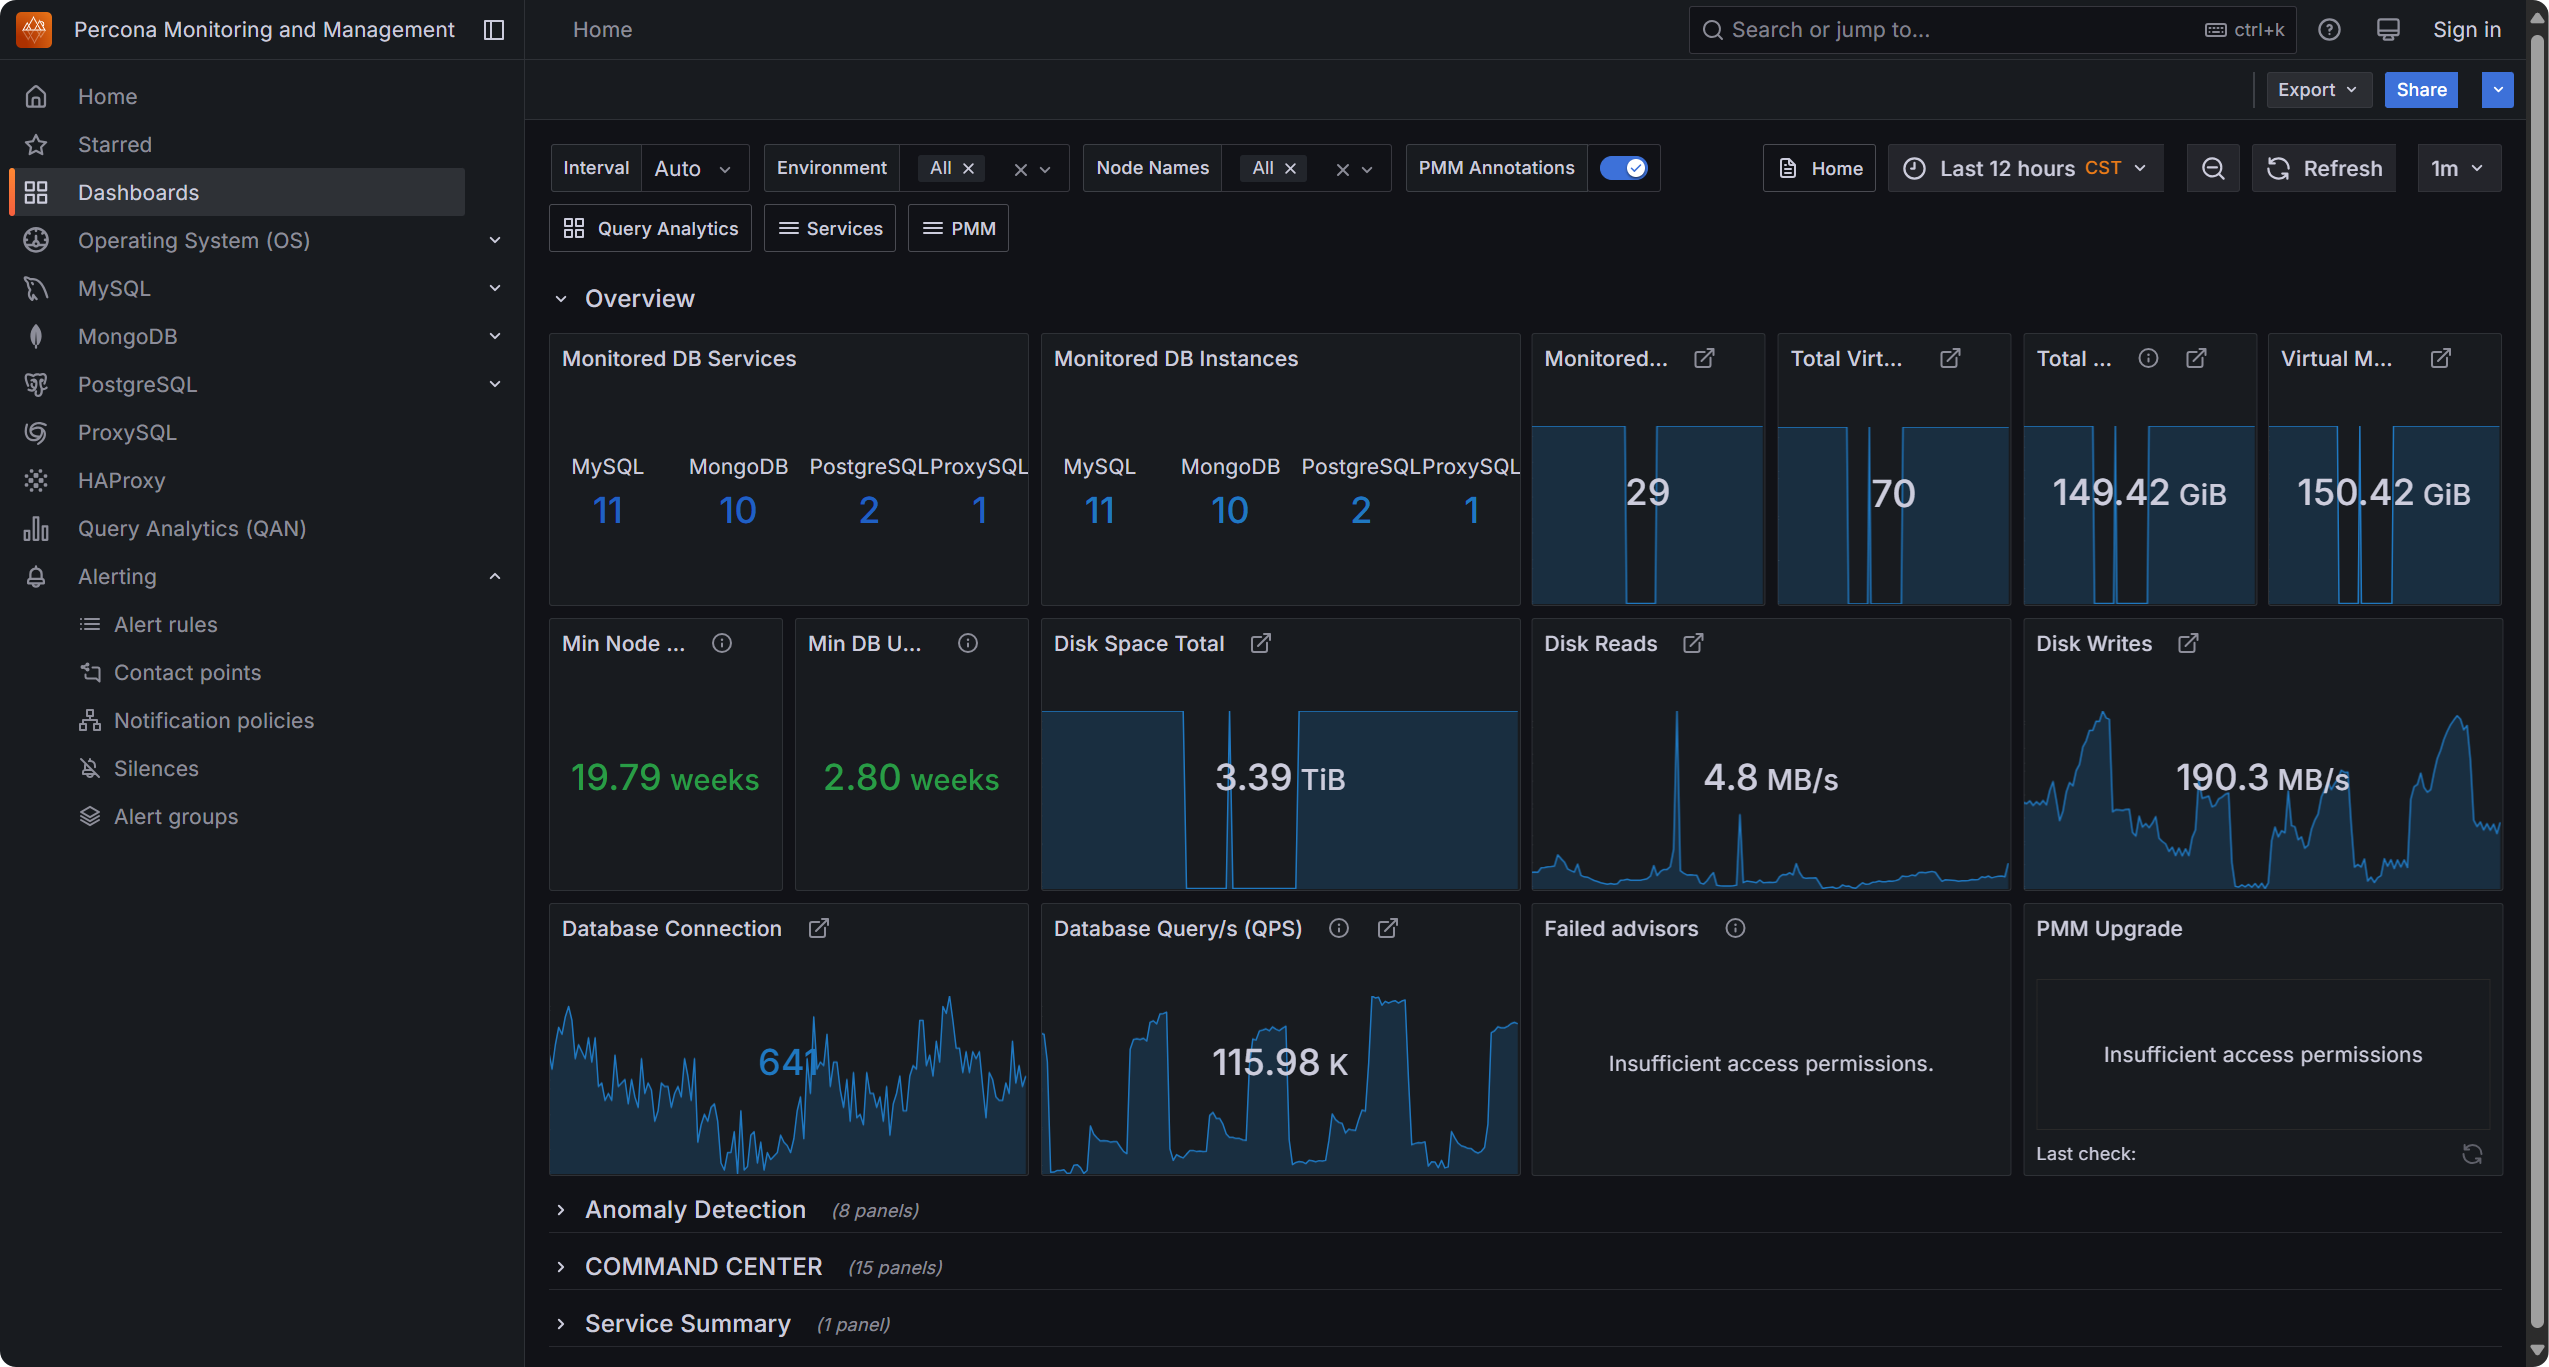Click the PMM Upgrade refresh check icon
Viewport: 2549px width, 1367px height.
(x=2472, y=1154)
